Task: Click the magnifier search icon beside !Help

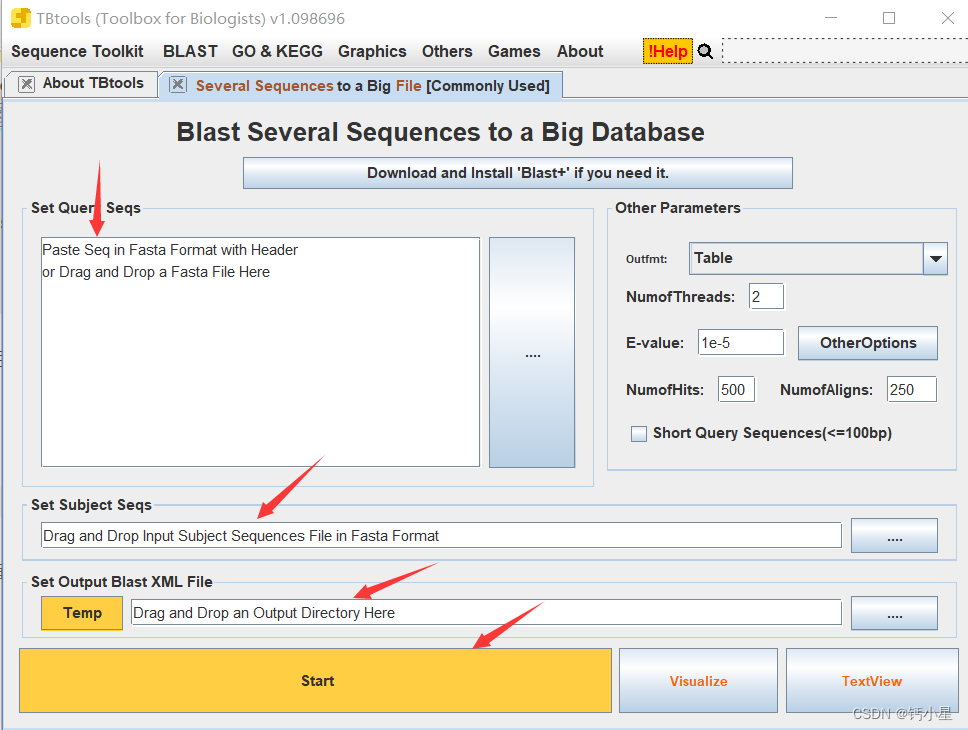Action: tap(705, 51)
